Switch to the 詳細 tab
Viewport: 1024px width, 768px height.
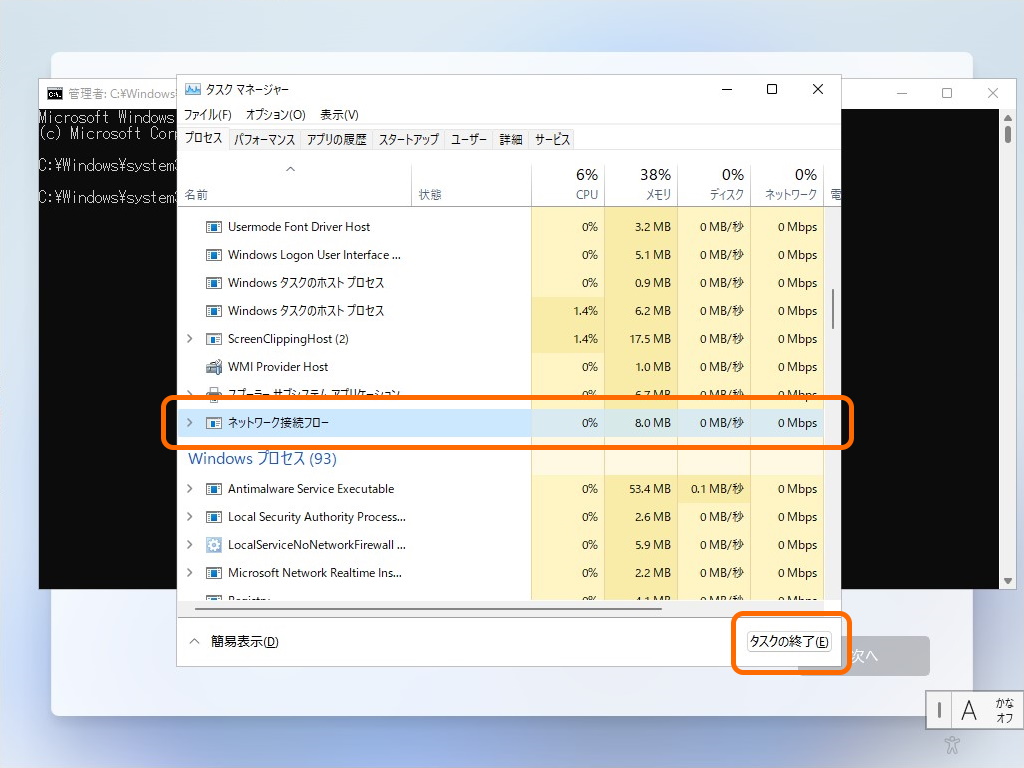[x=511, y=140]
